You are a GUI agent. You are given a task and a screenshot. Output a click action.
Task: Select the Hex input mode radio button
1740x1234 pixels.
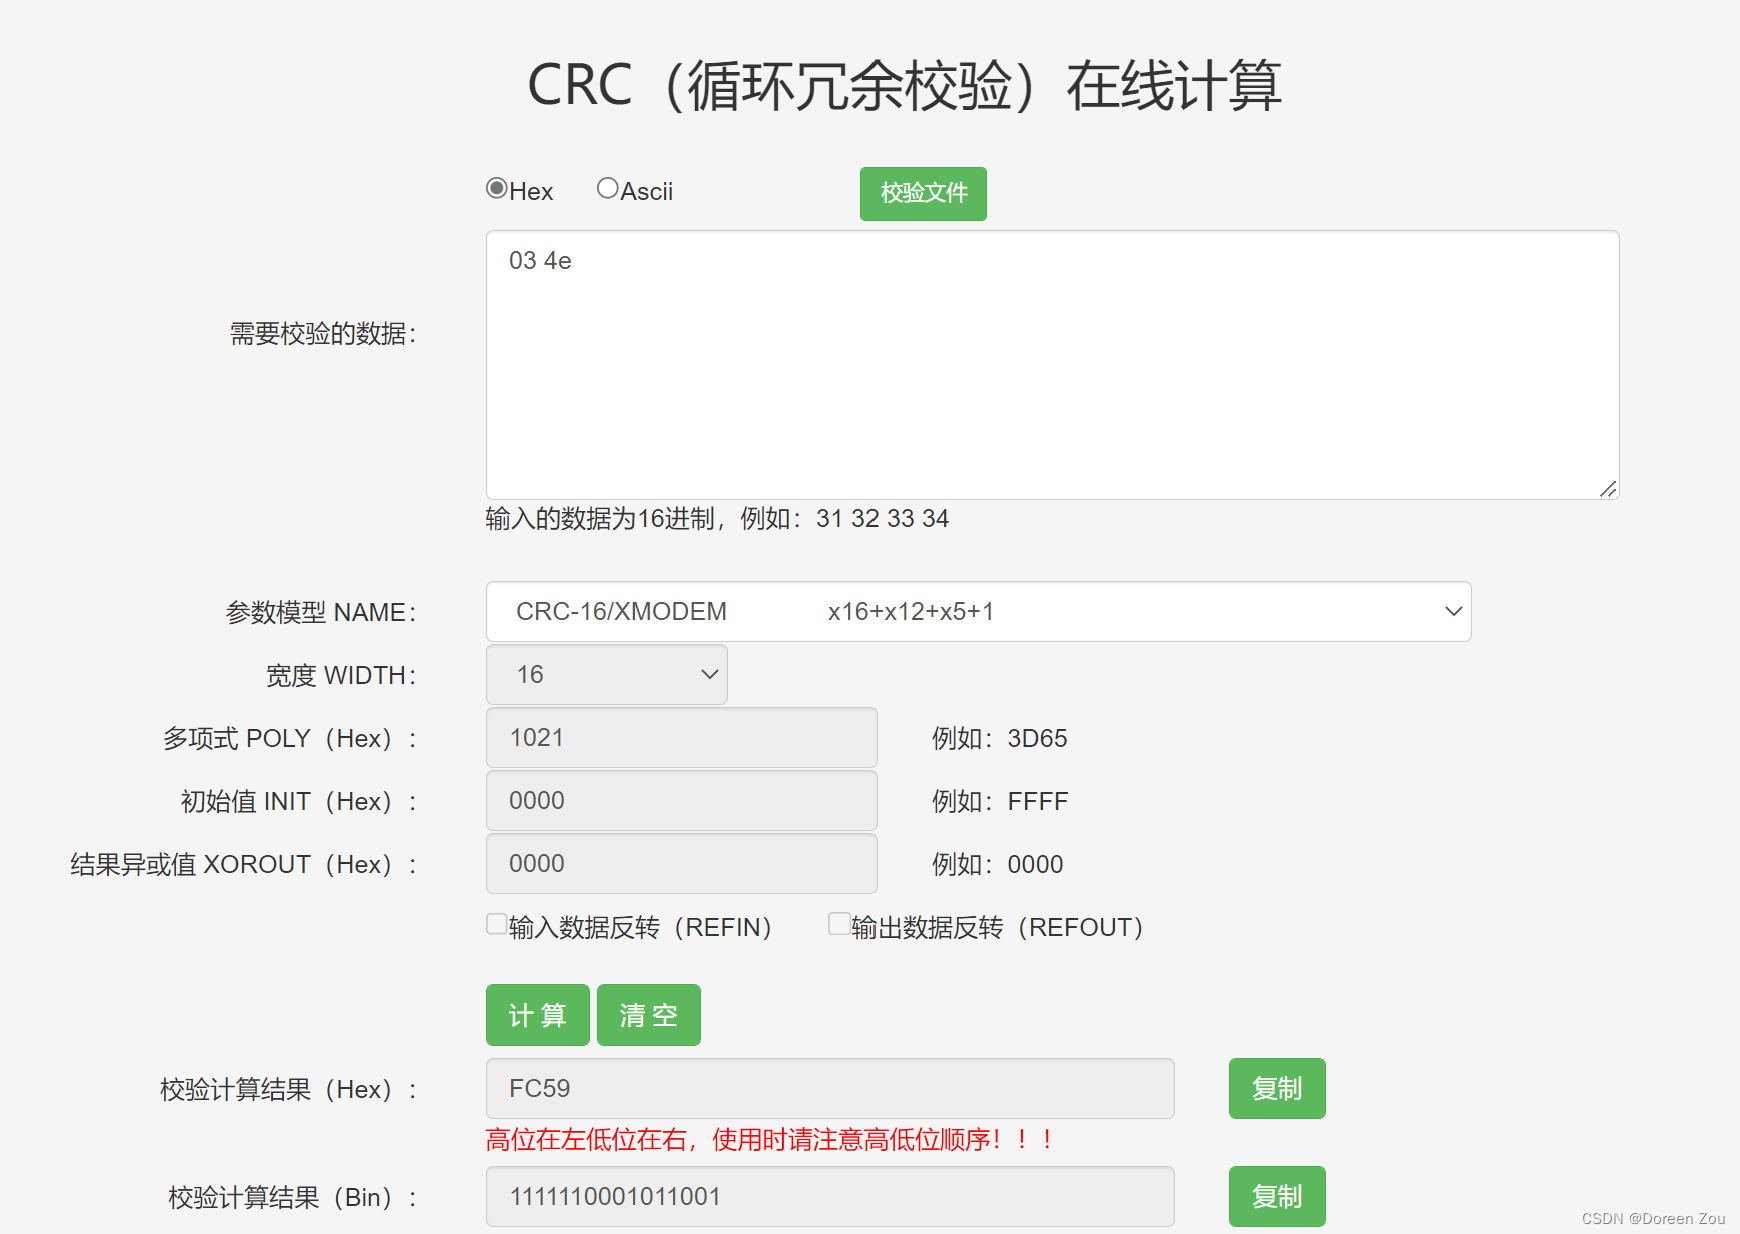coord(496,188)
